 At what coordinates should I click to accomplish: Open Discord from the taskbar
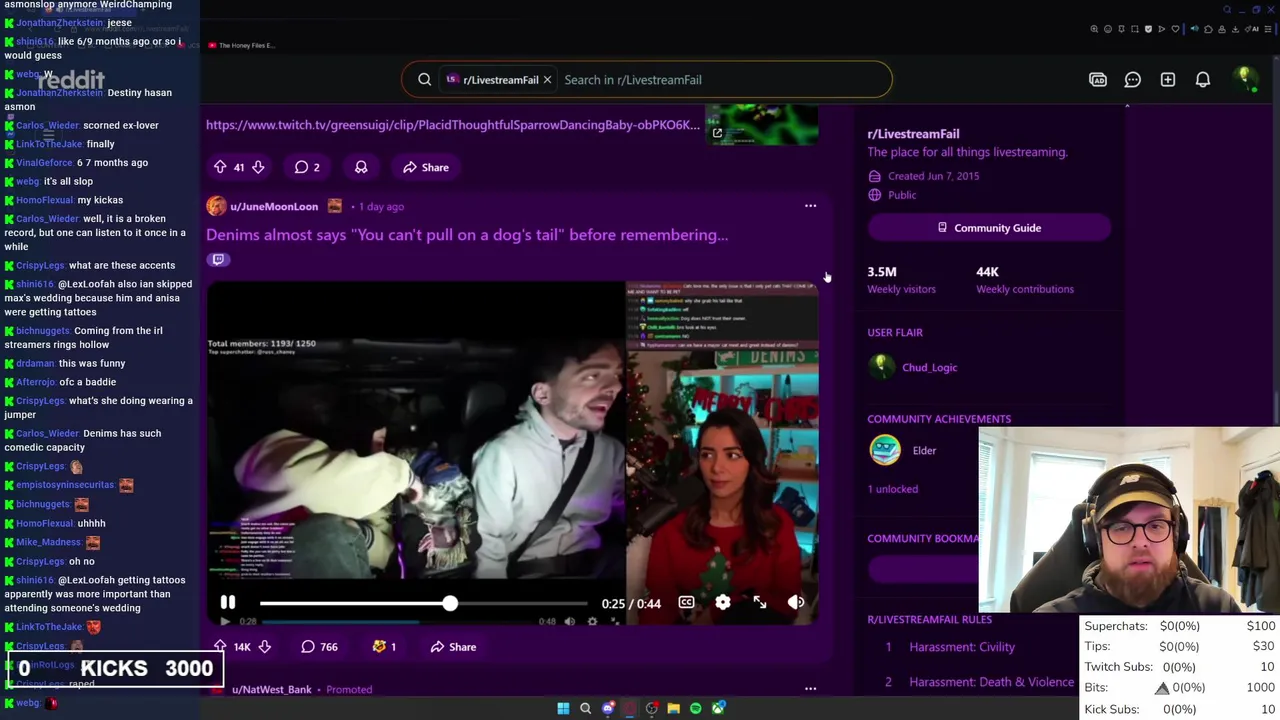[x=607, y=708]
